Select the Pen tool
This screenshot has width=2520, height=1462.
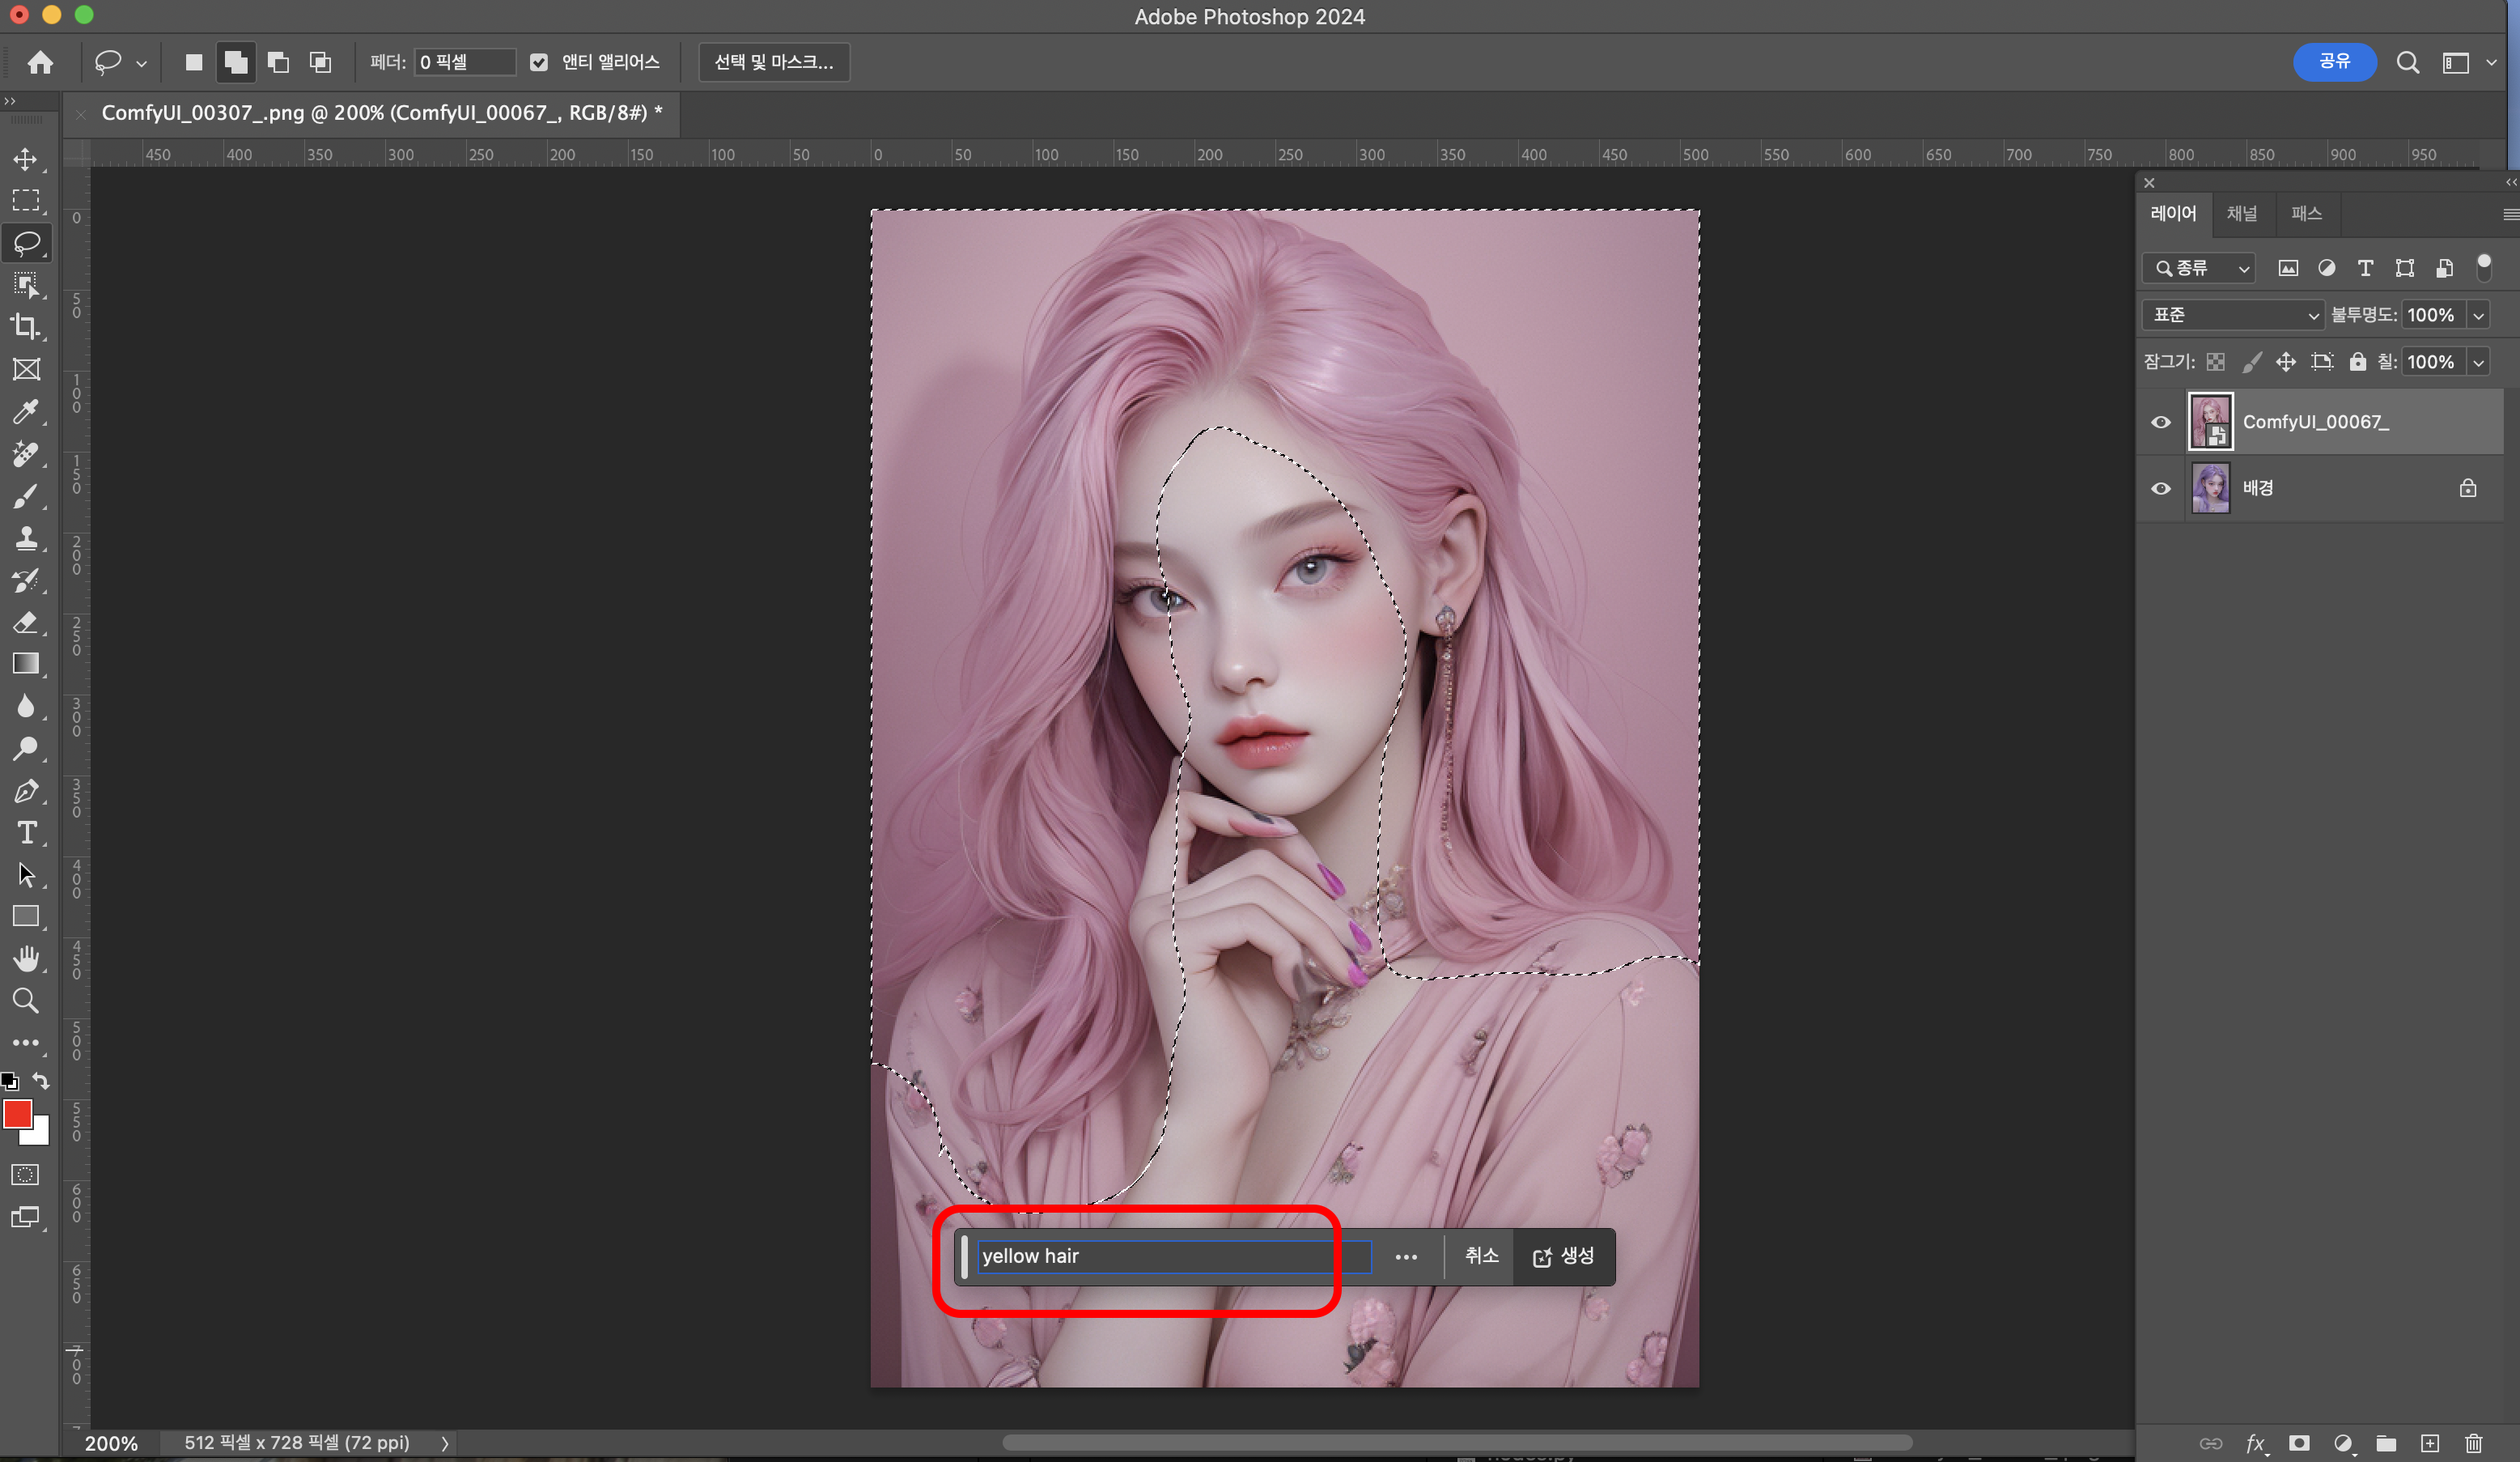point(26,791)
